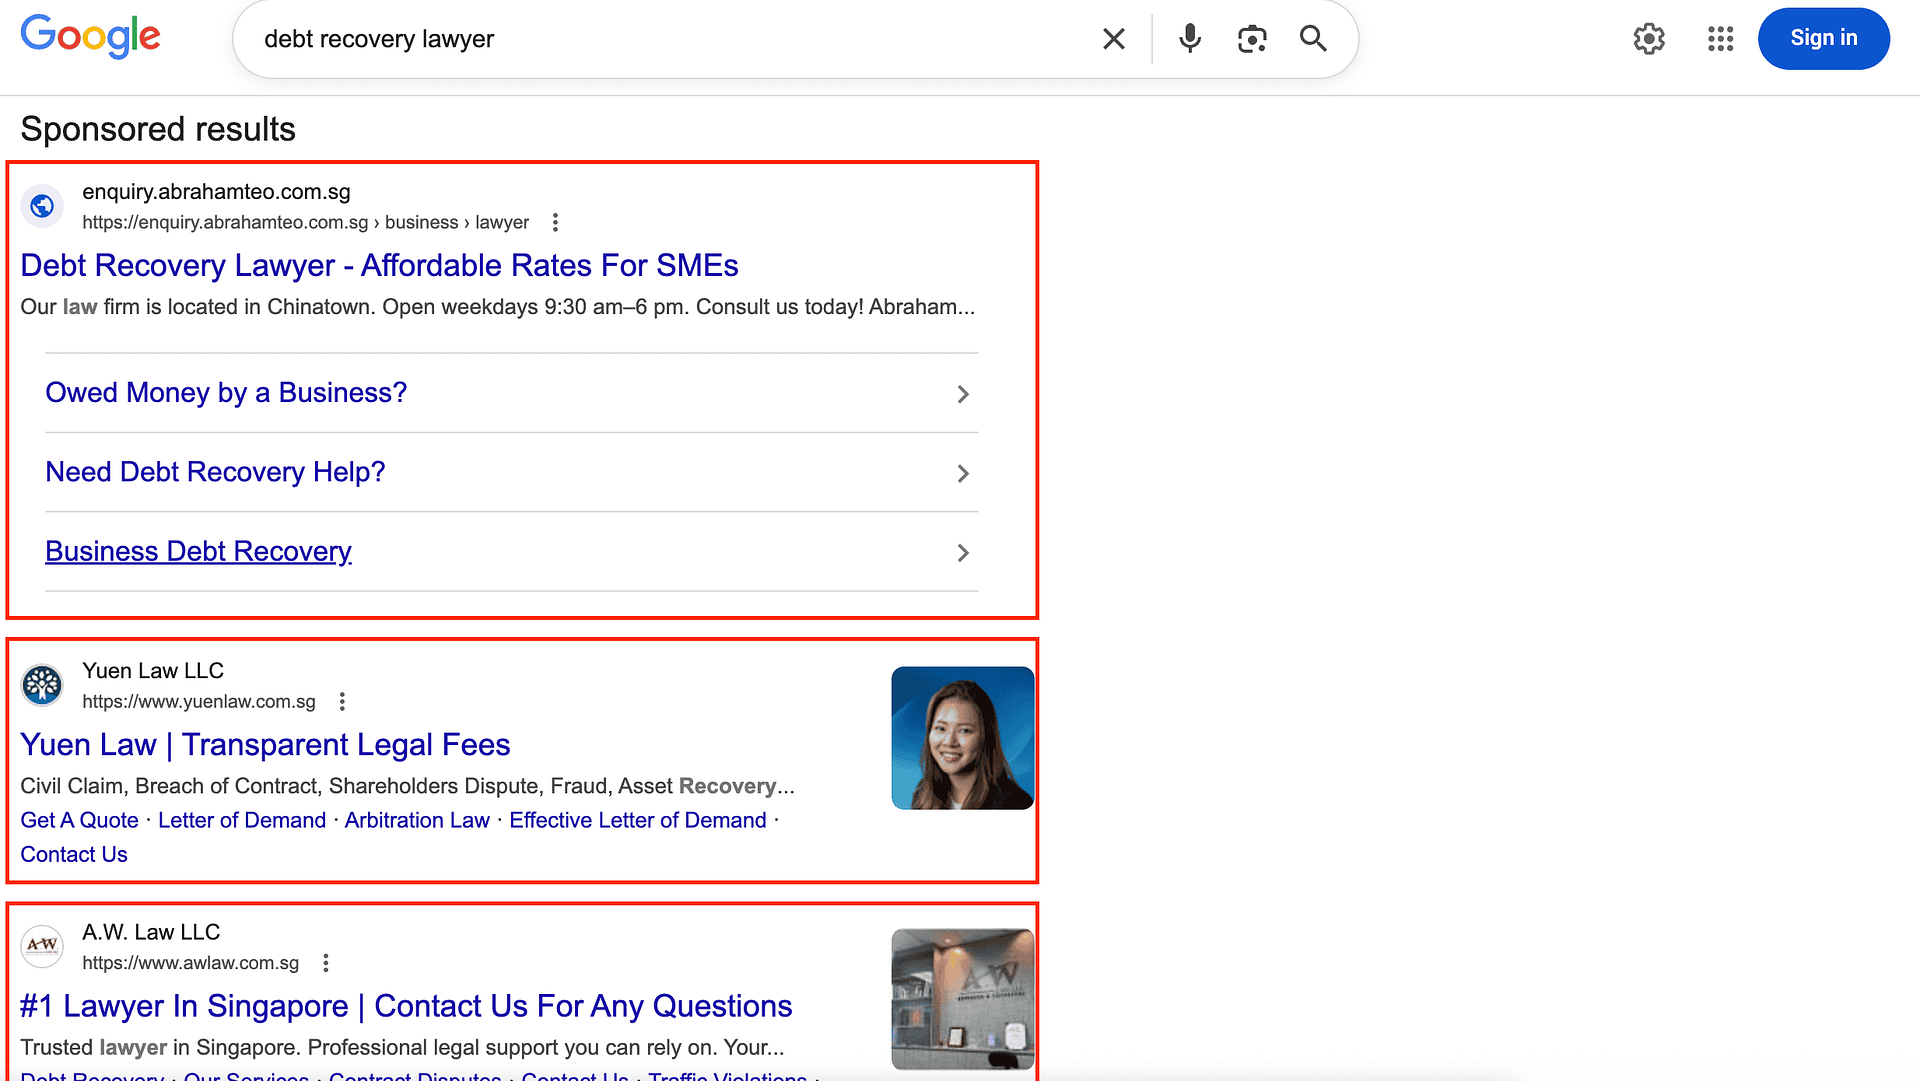
Task: Expand 'Need Debt Recovery Help?' chevron
Action: pos(962,473)
